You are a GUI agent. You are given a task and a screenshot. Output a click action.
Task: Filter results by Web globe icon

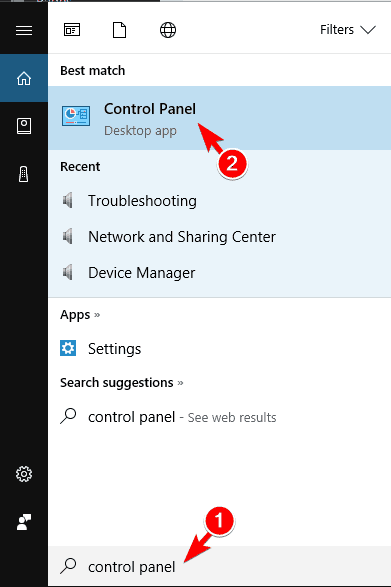(168, 30)
